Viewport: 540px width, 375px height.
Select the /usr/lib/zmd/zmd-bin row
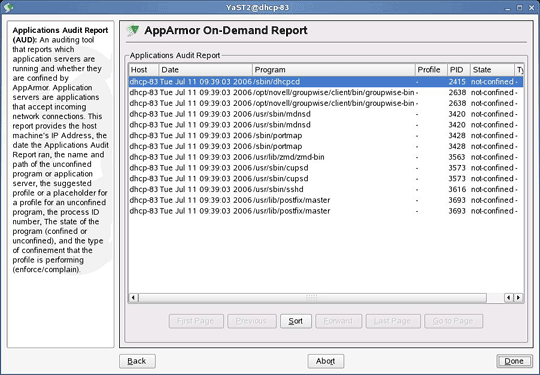326,157
